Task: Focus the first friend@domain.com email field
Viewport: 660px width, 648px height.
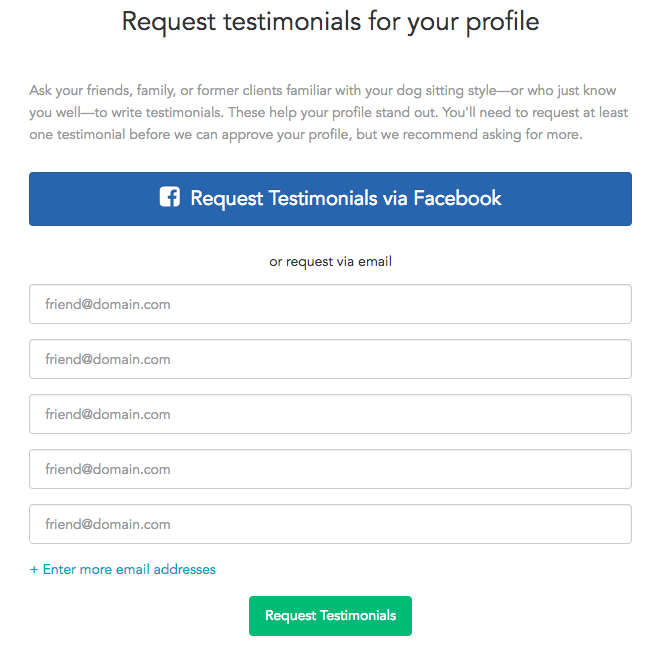Action: [x=330, y=304]
